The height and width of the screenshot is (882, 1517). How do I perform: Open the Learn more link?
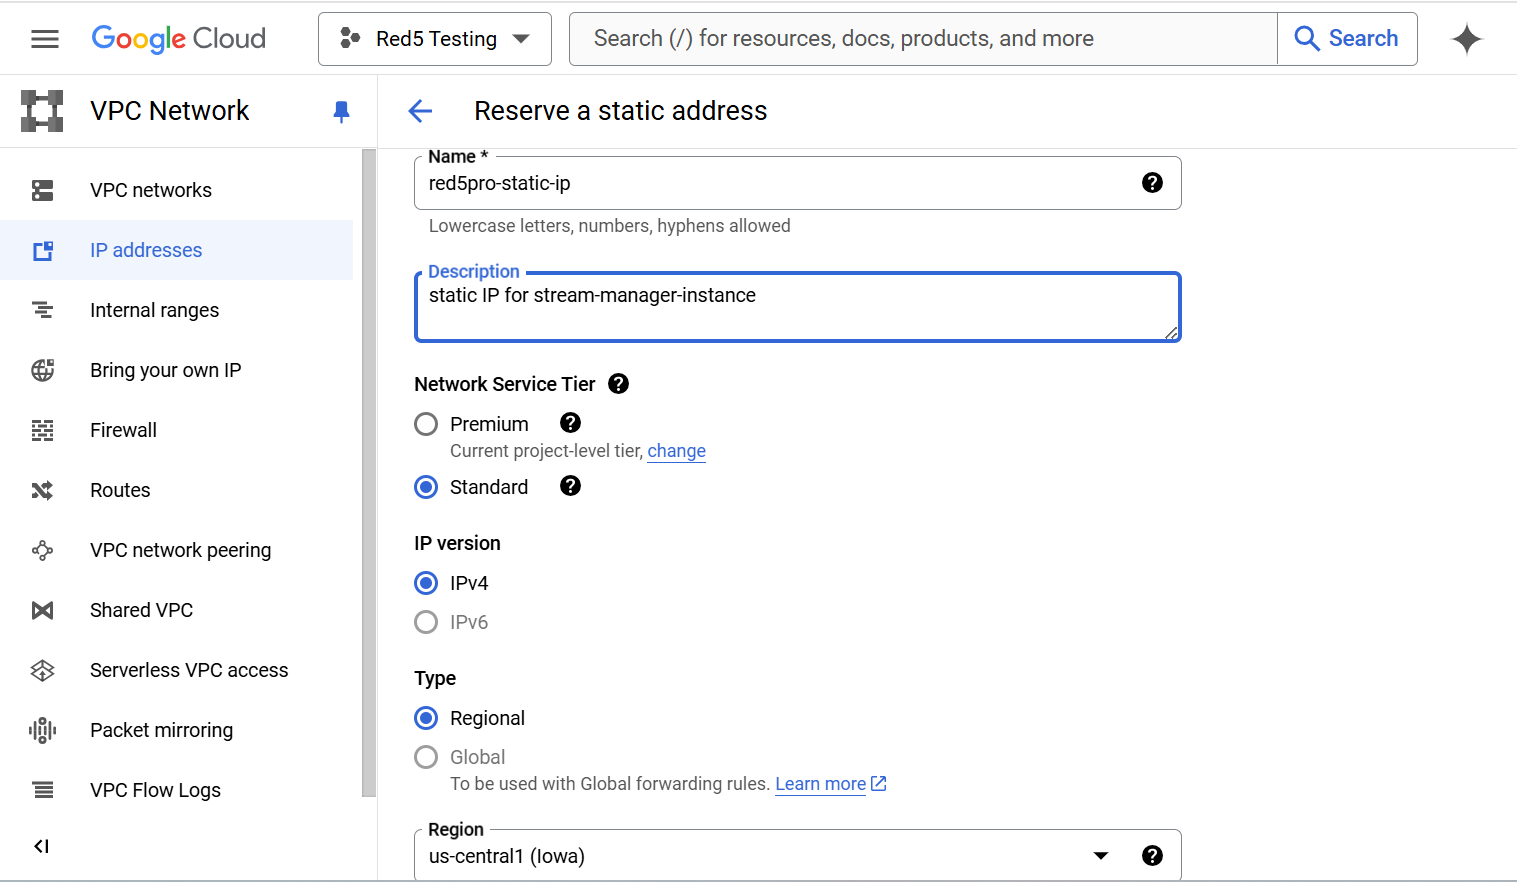click(x=821, y=784)
